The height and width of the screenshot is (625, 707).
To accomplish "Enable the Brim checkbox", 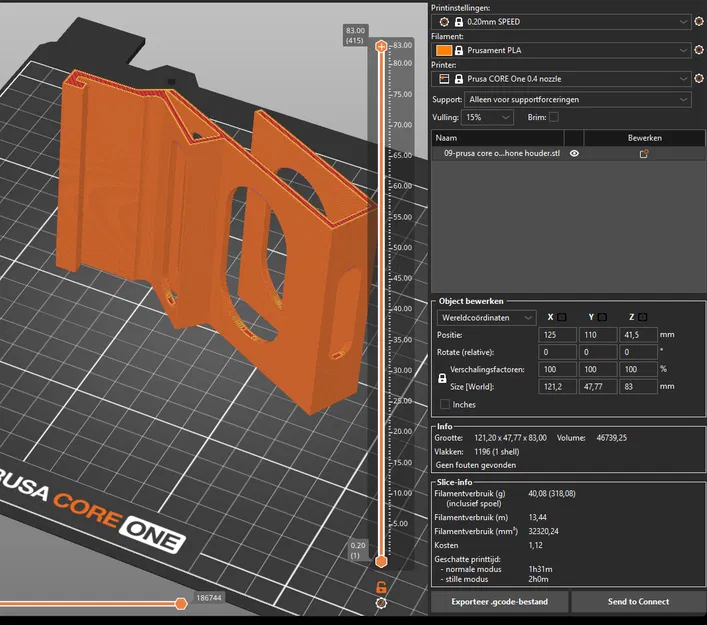I will pos(554,117).
